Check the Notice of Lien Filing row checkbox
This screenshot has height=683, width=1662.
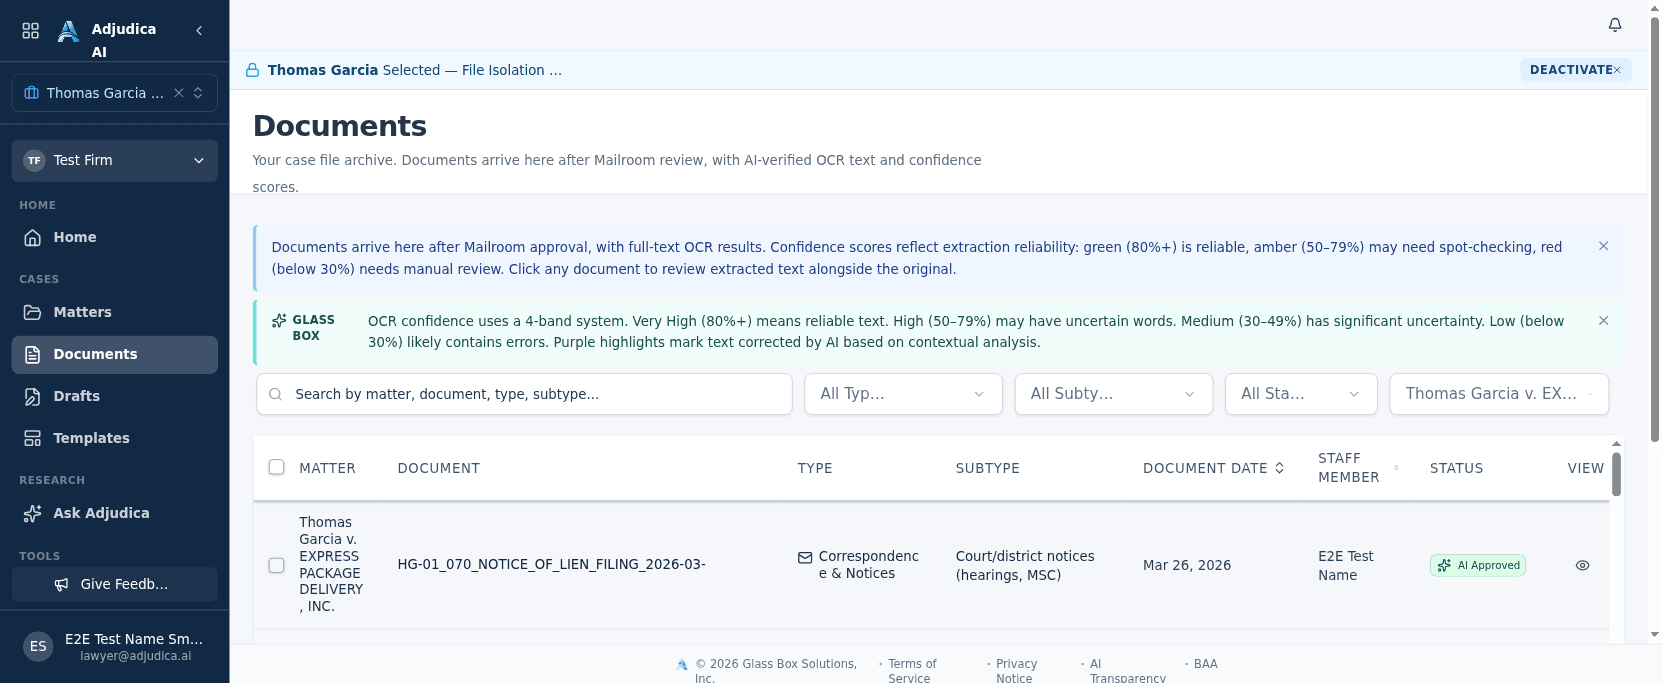tap(277, 566)
